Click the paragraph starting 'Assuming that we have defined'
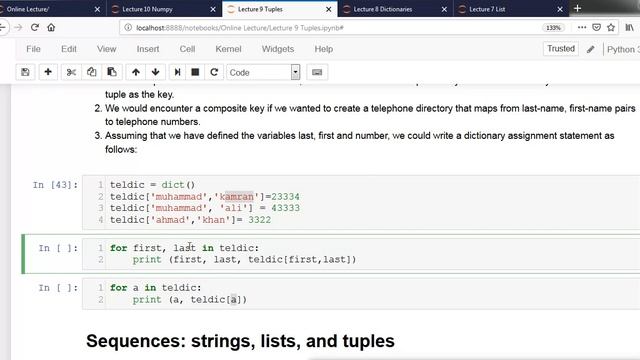This screenshot has width=640, height=360. 360,142
